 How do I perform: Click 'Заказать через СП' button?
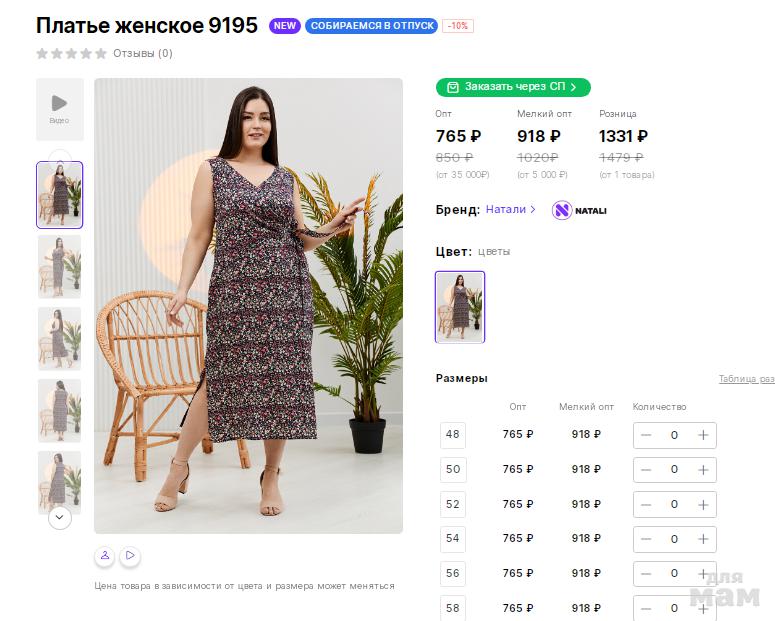(513, 87)
